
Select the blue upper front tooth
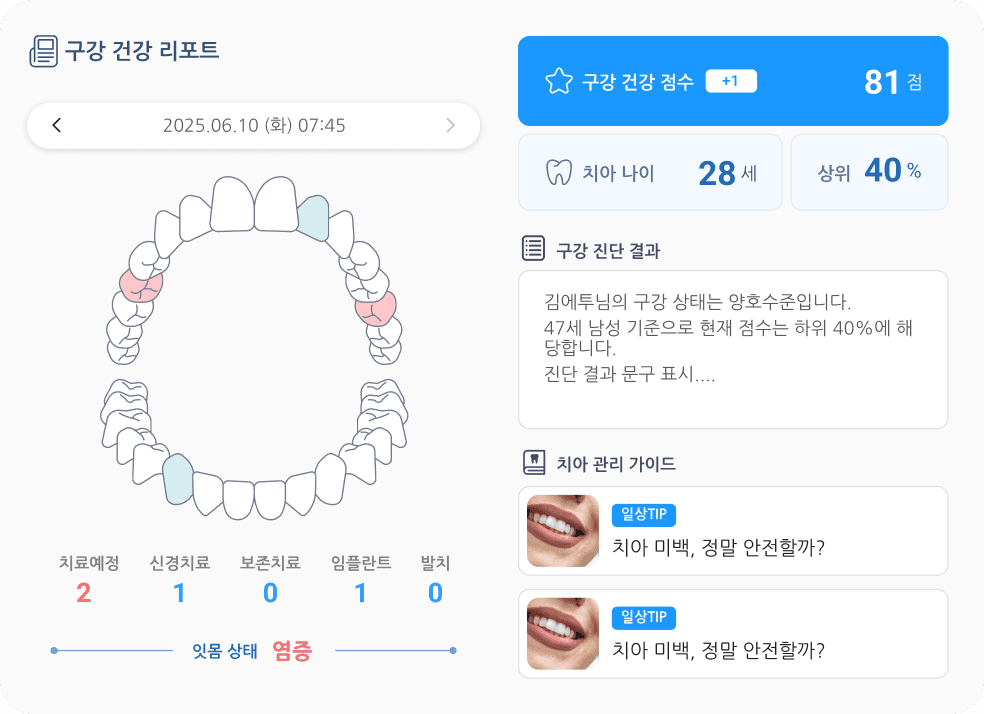pyautogui.click(x=313, y=218)
